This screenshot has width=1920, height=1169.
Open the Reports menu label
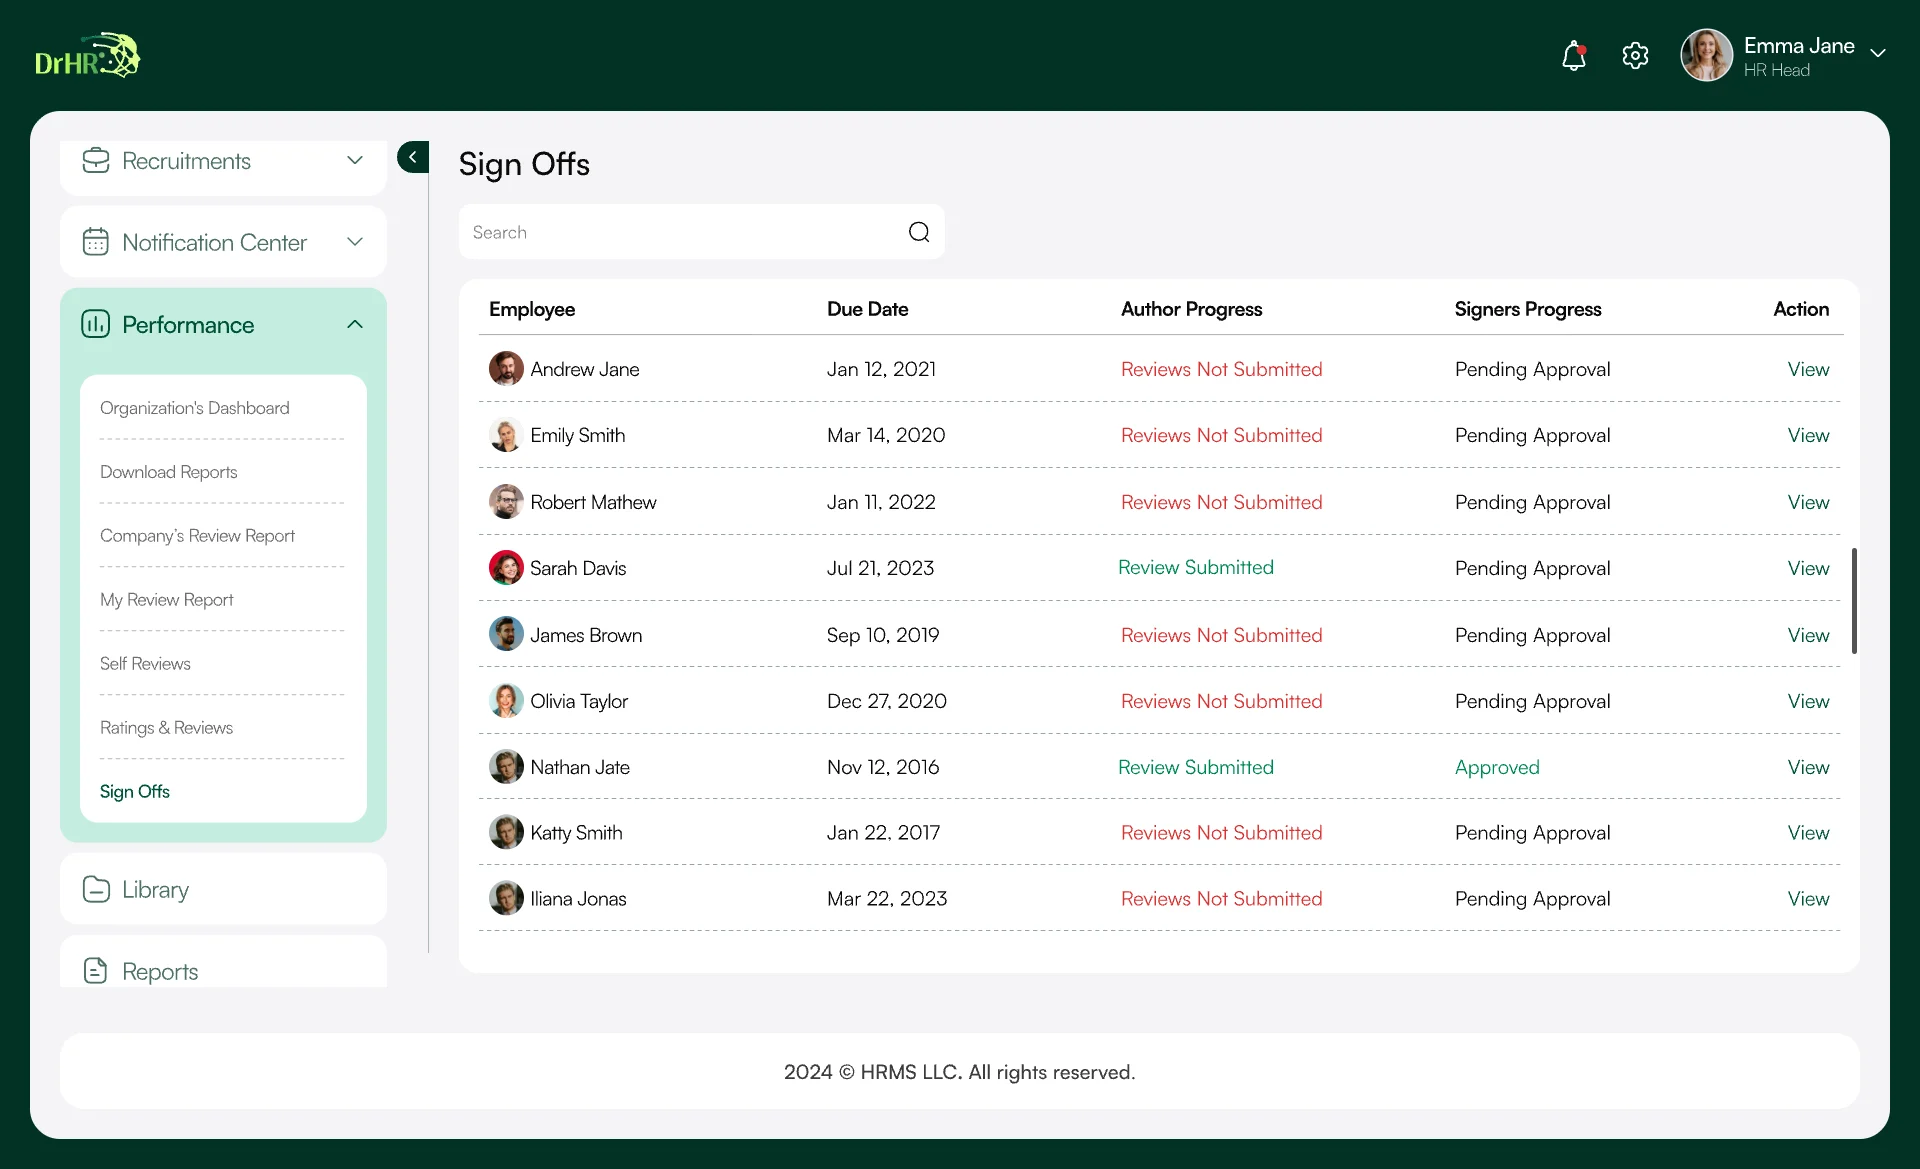[x=160, y=972]
